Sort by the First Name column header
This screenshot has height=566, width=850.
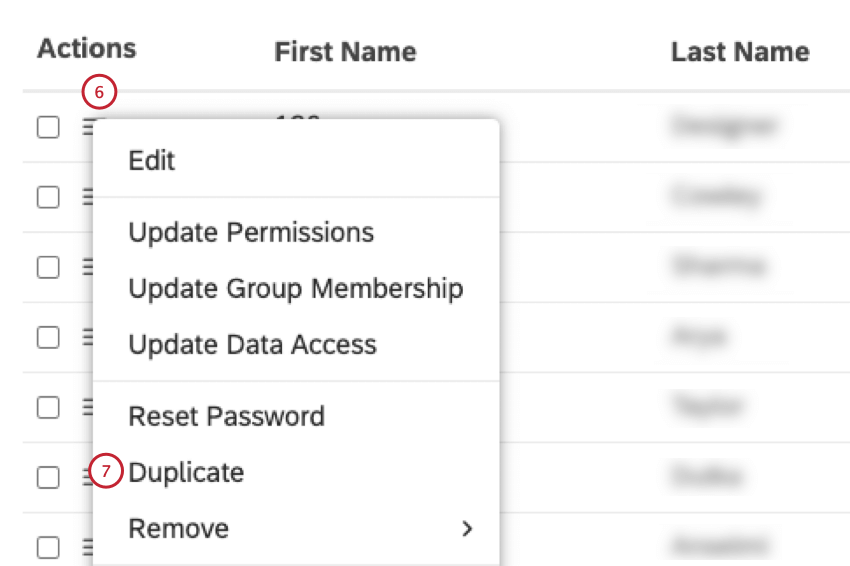[x=345, y=52]
